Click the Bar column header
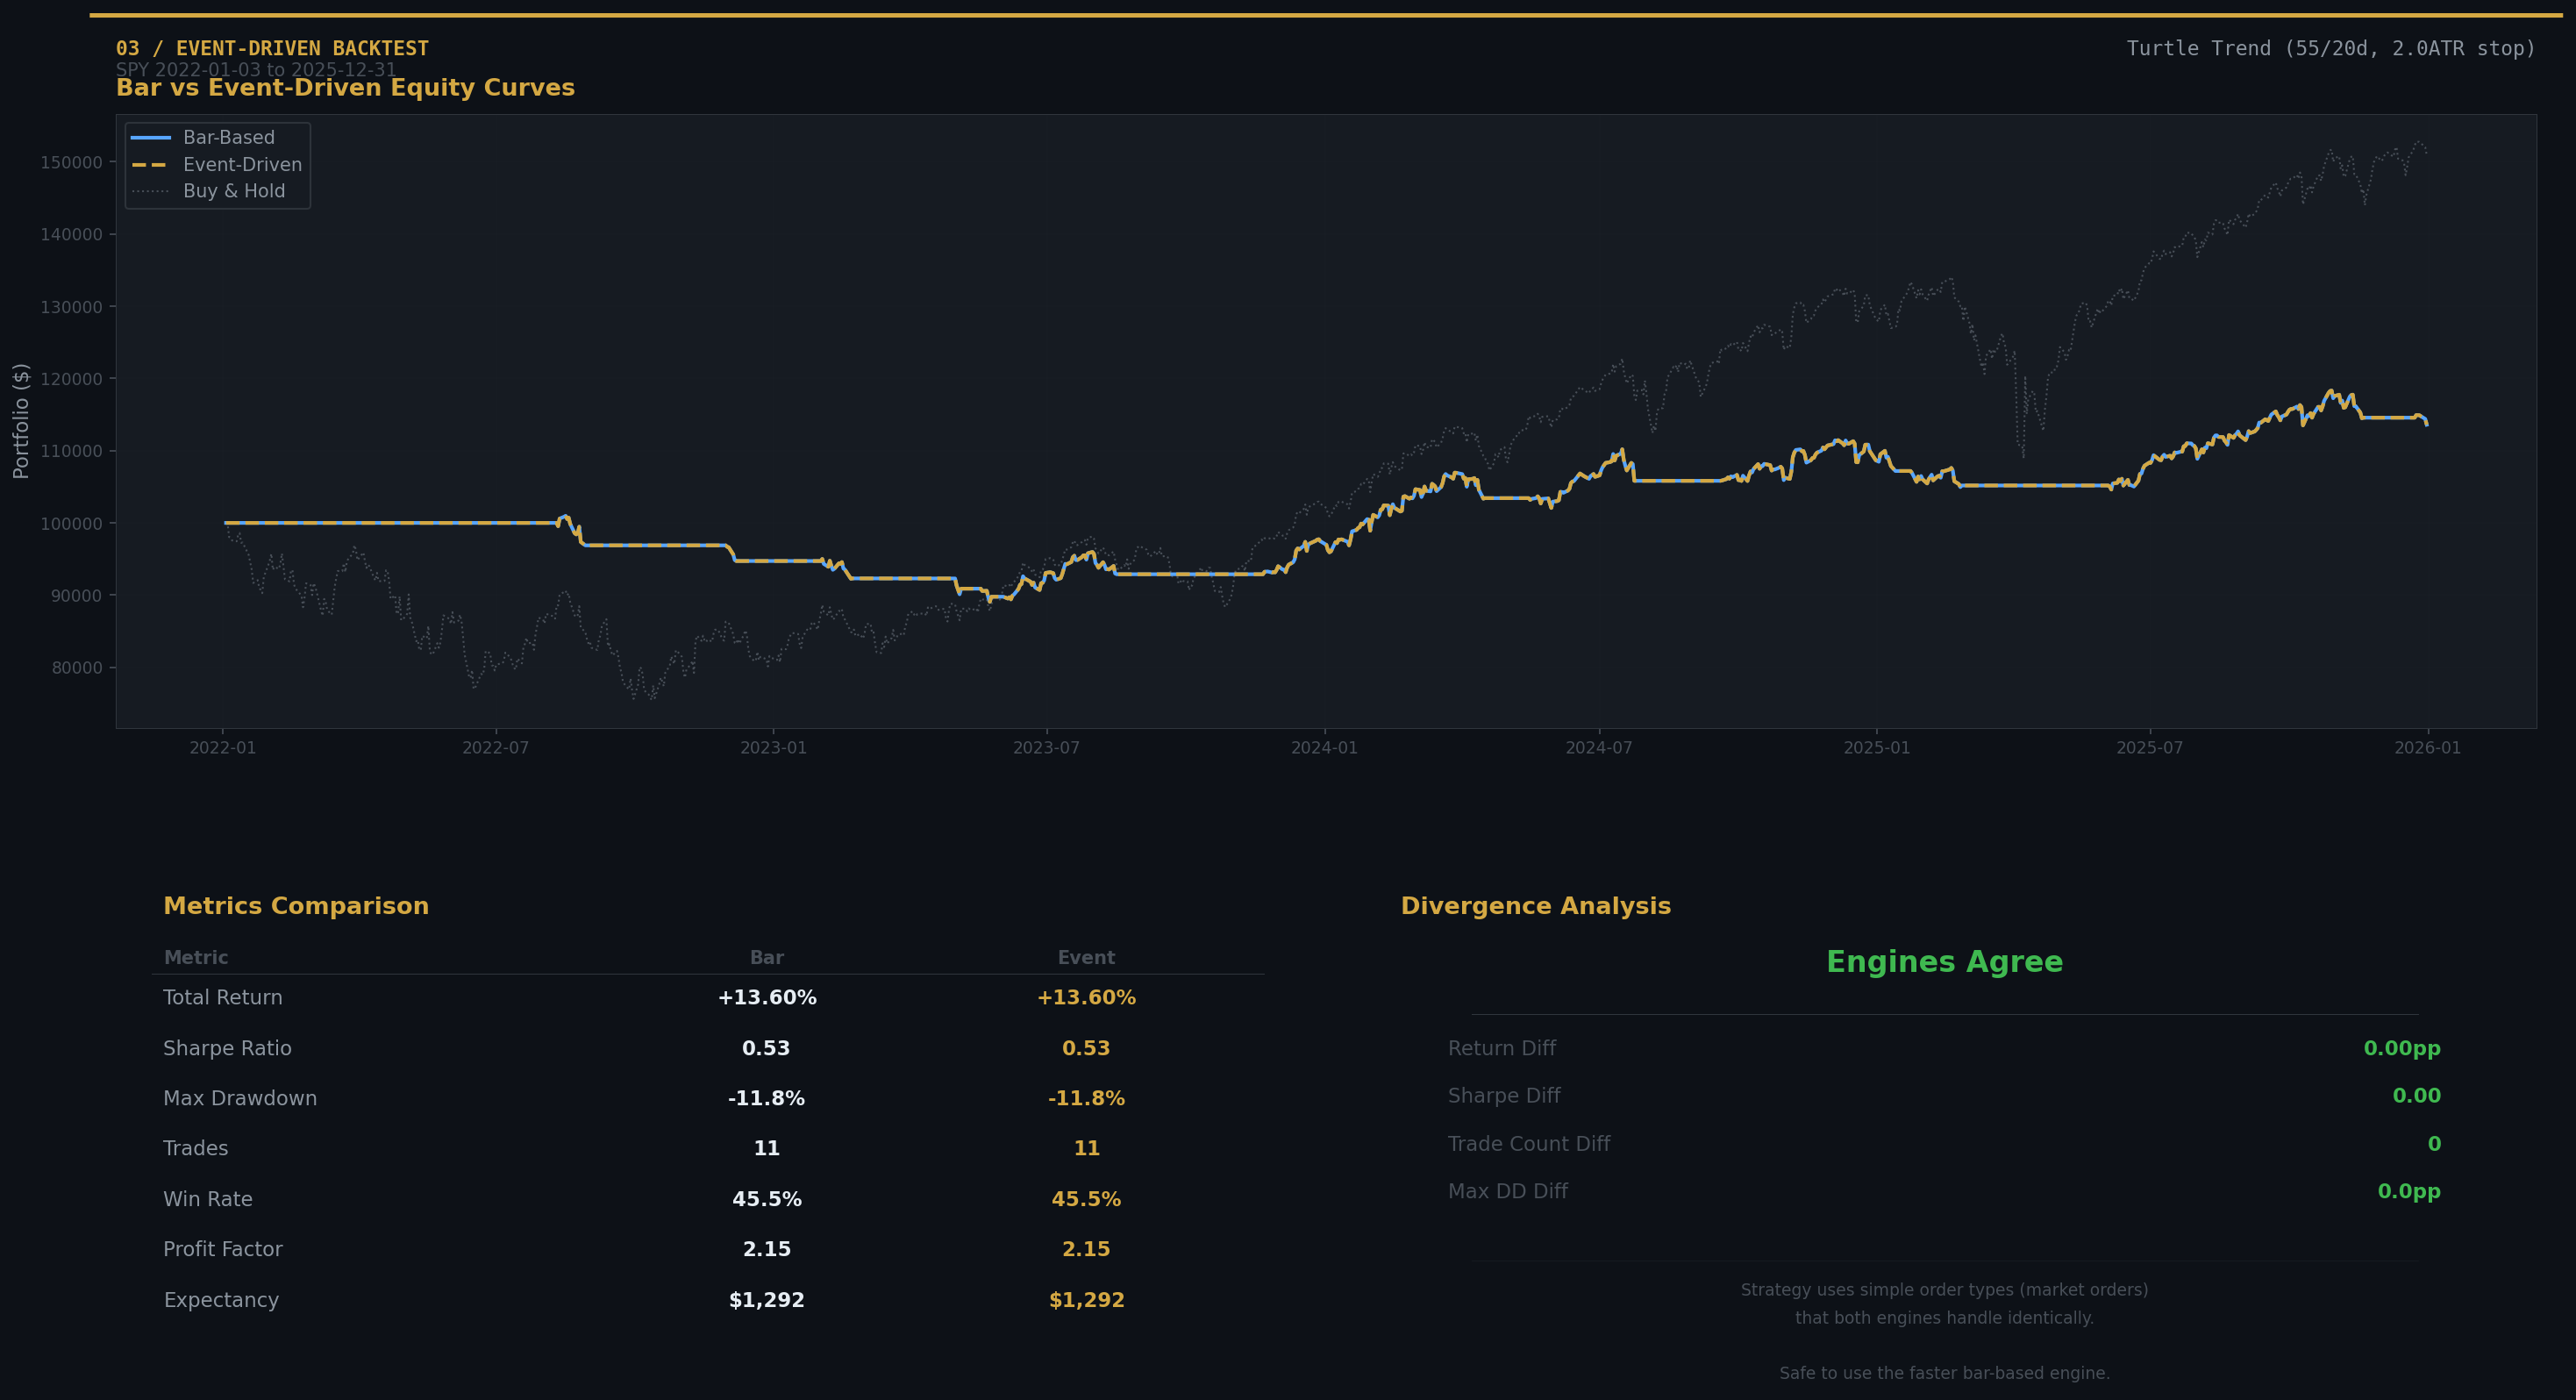 coord(766,957)
